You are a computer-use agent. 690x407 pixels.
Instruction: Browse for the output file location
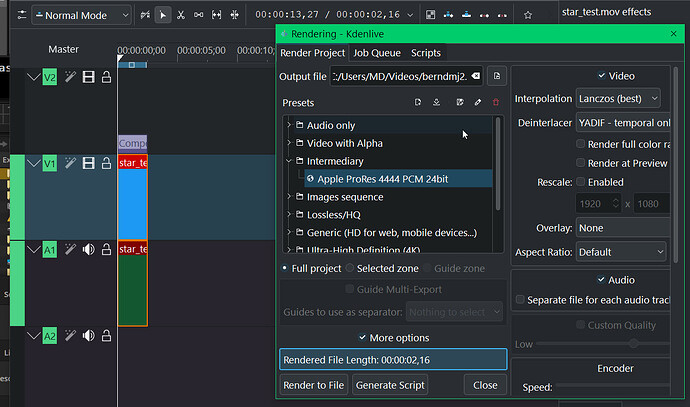click(x=497, y=76)
